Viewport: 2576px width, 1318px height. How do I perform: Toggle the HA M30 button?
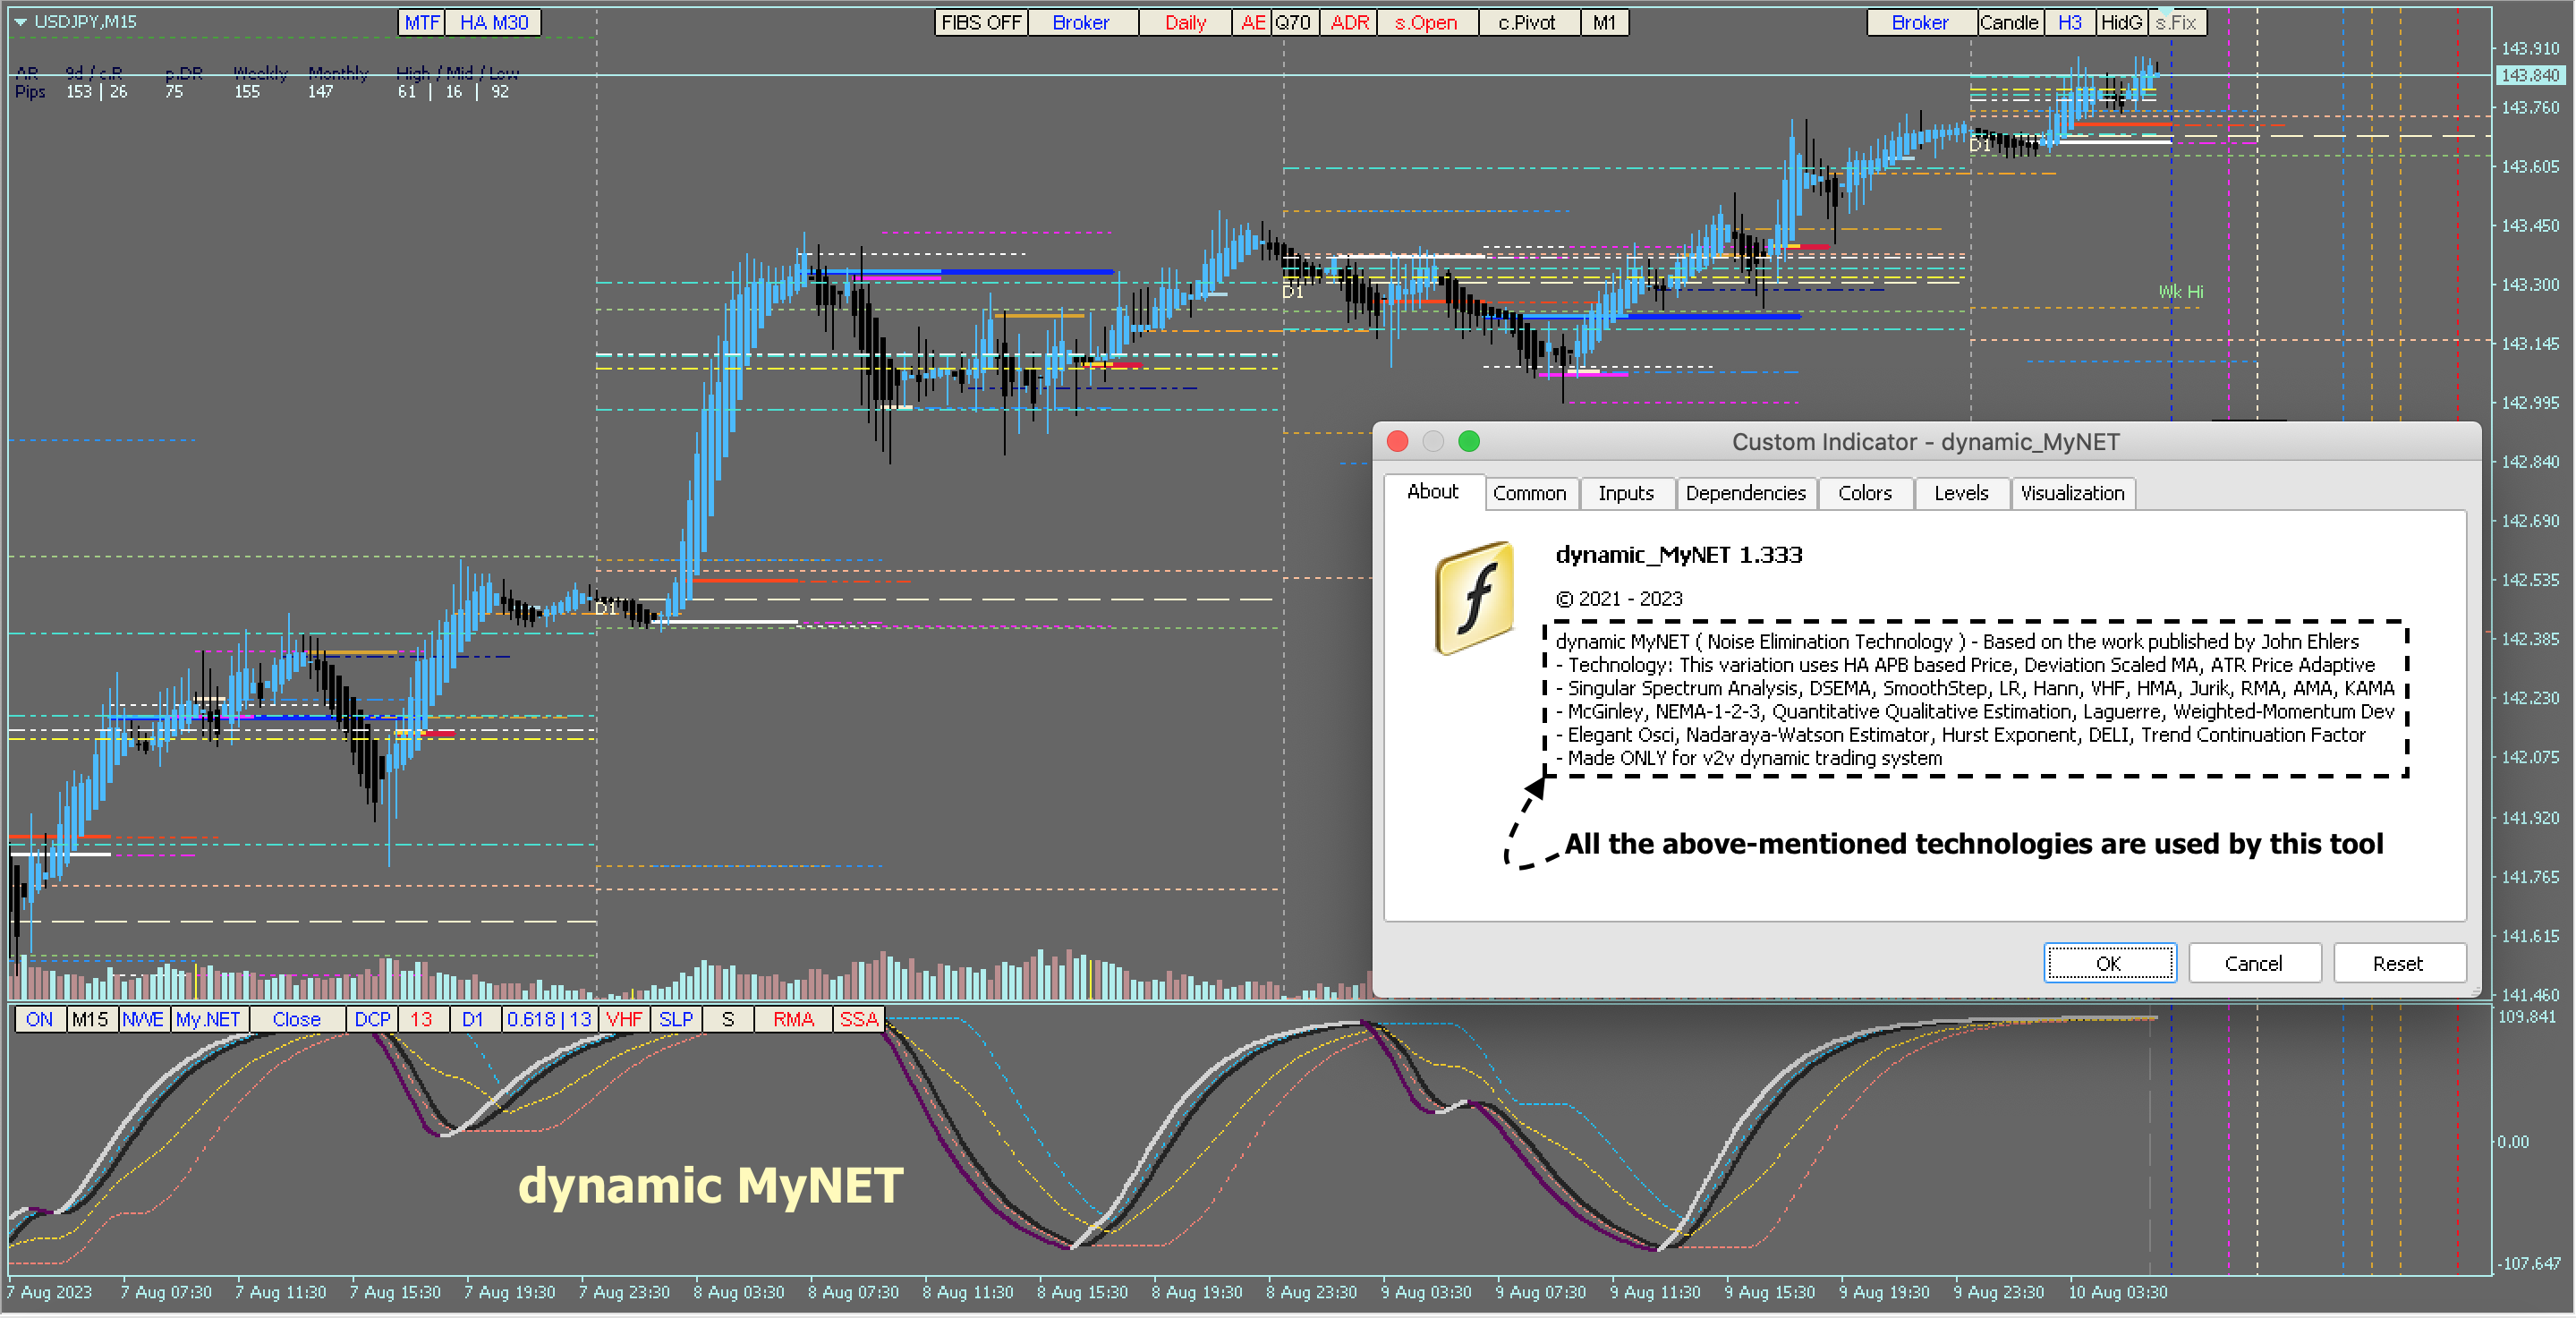(x=493, y=22)
